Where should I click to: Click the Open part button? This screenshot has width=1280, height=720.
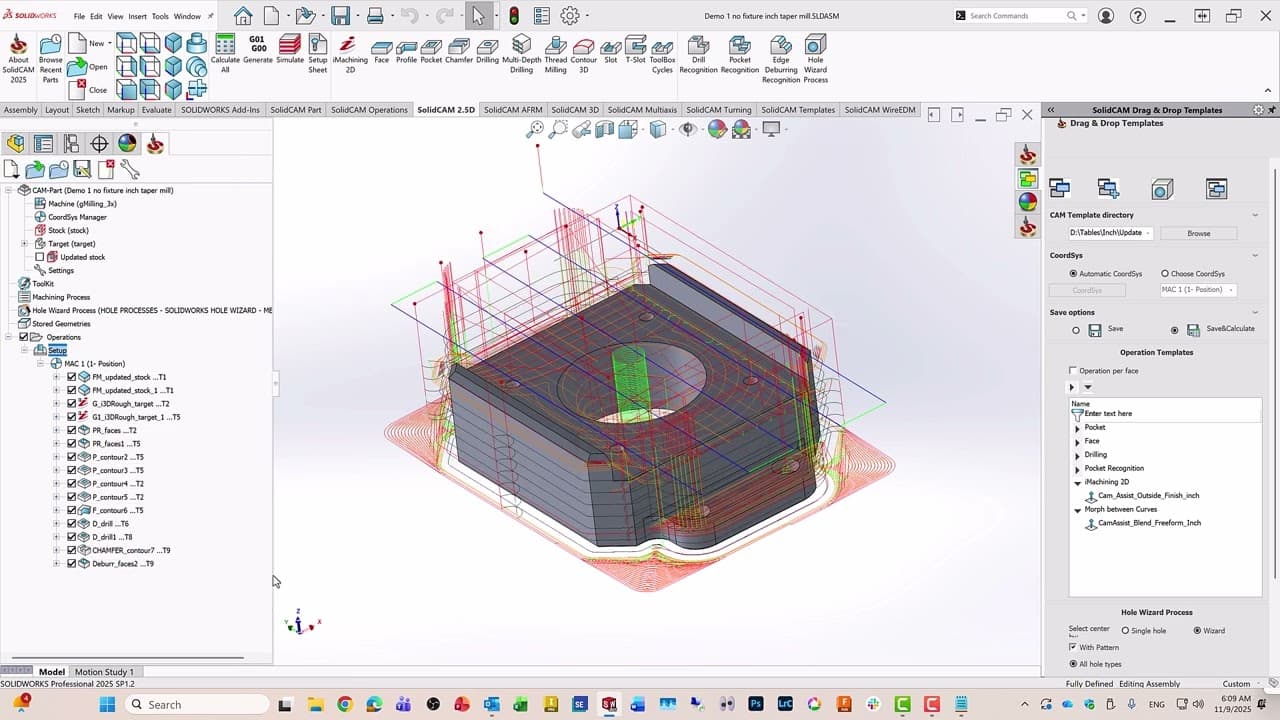point(89,67)
